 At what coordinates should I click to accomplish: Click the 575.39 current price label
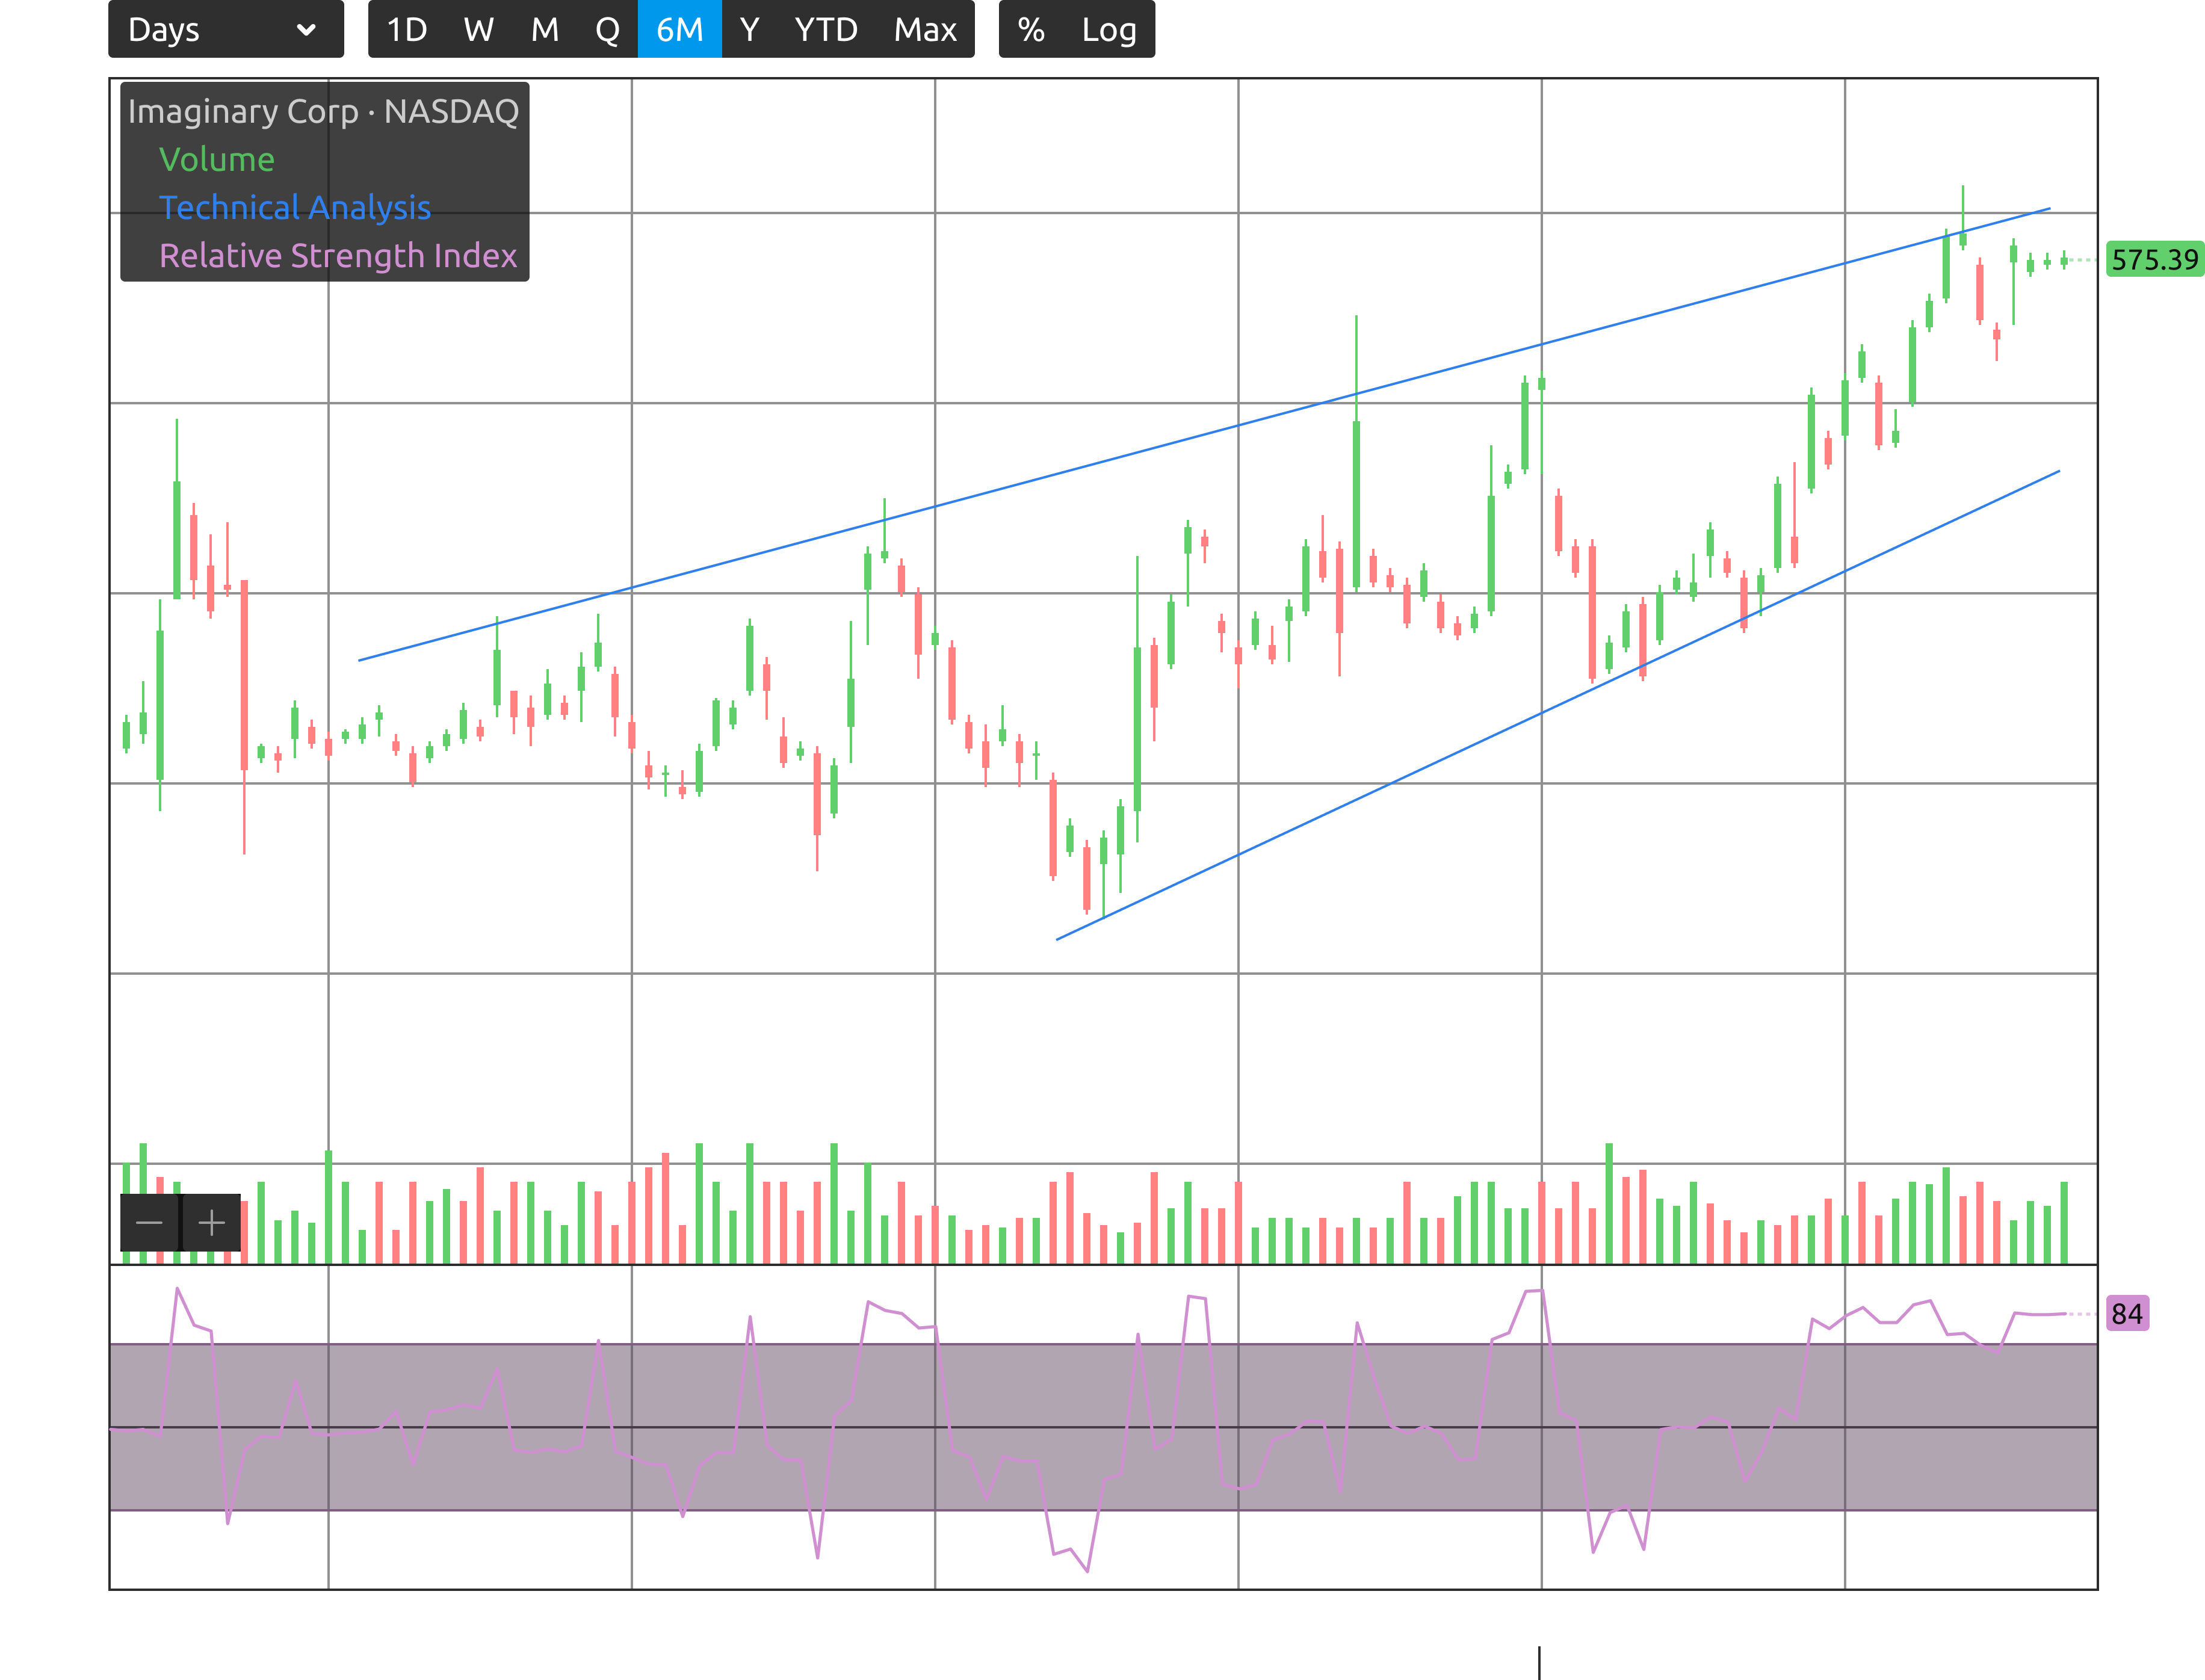point(2154,260)
